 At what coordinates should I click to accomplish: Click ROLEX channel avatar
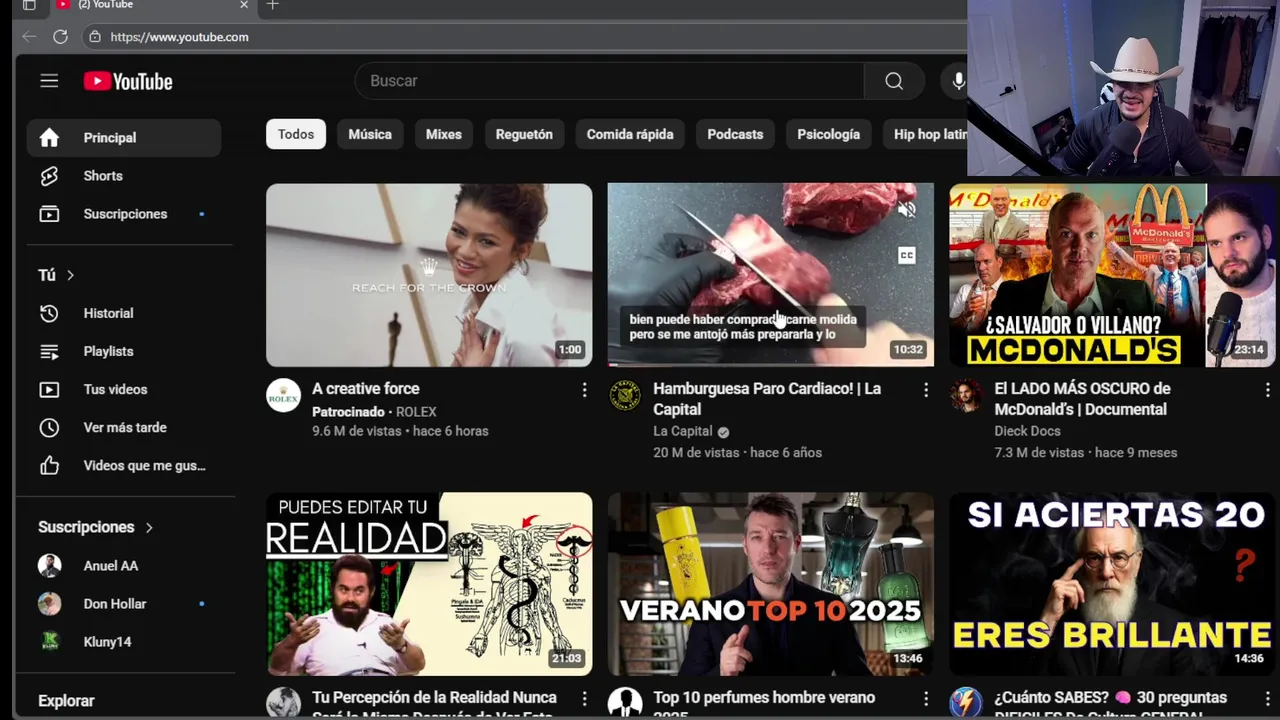(x=283, y=396)
